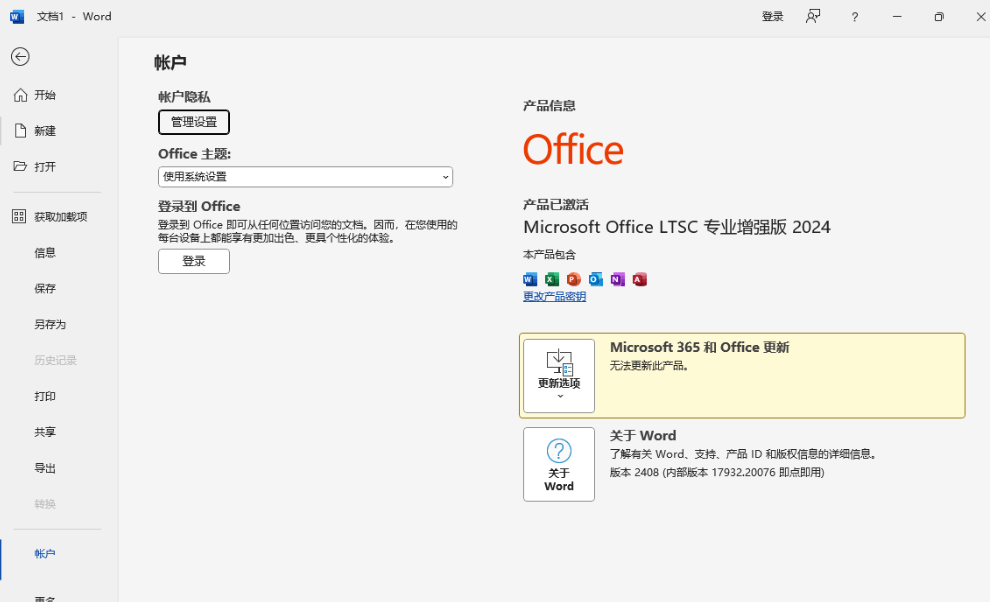Open the feedback icon in title bar

(813, 16)
